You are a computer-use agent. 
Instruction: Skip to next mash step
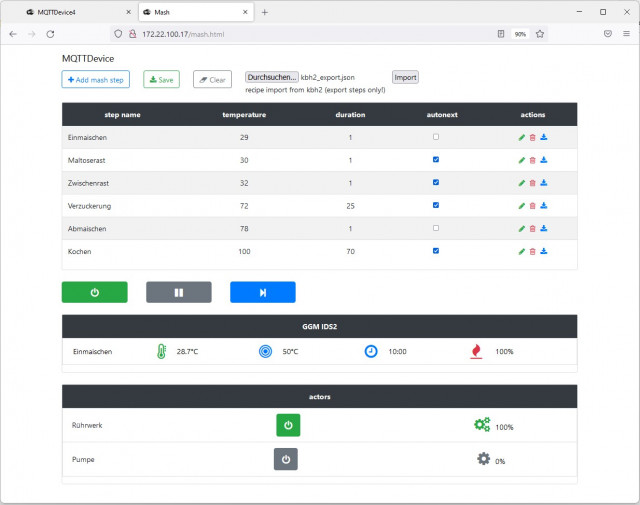263,292
